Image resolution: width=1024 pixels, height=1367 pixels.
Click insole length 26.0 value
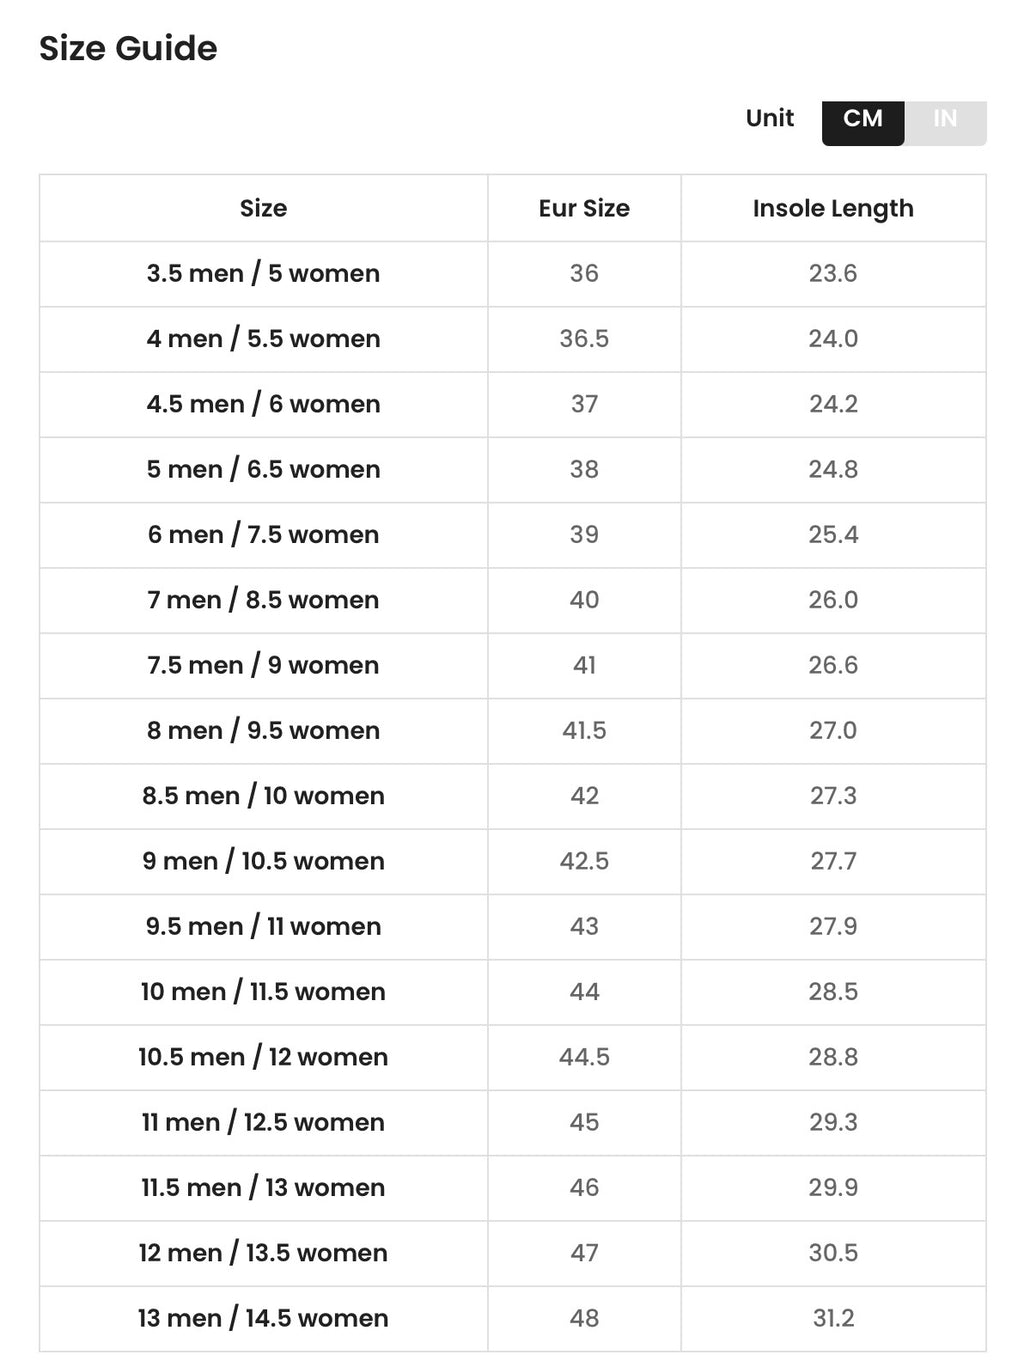tap(833, 600)
